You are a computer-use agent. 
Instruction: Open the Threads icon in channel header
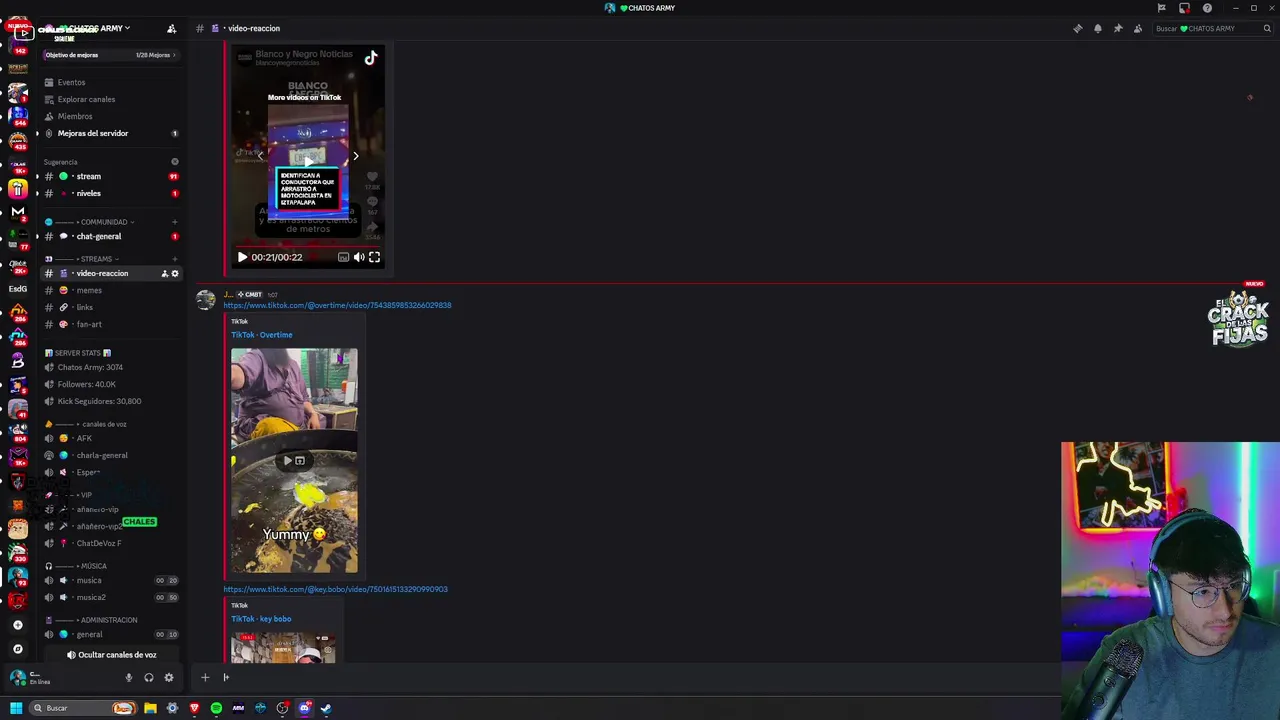click(x=1077, y=28)
